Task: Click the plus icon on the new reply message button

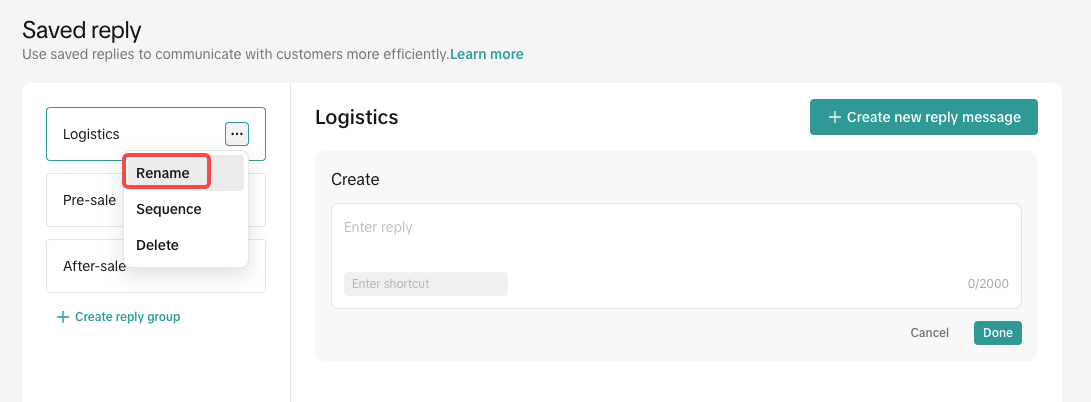Action: (x=834, y=117)
